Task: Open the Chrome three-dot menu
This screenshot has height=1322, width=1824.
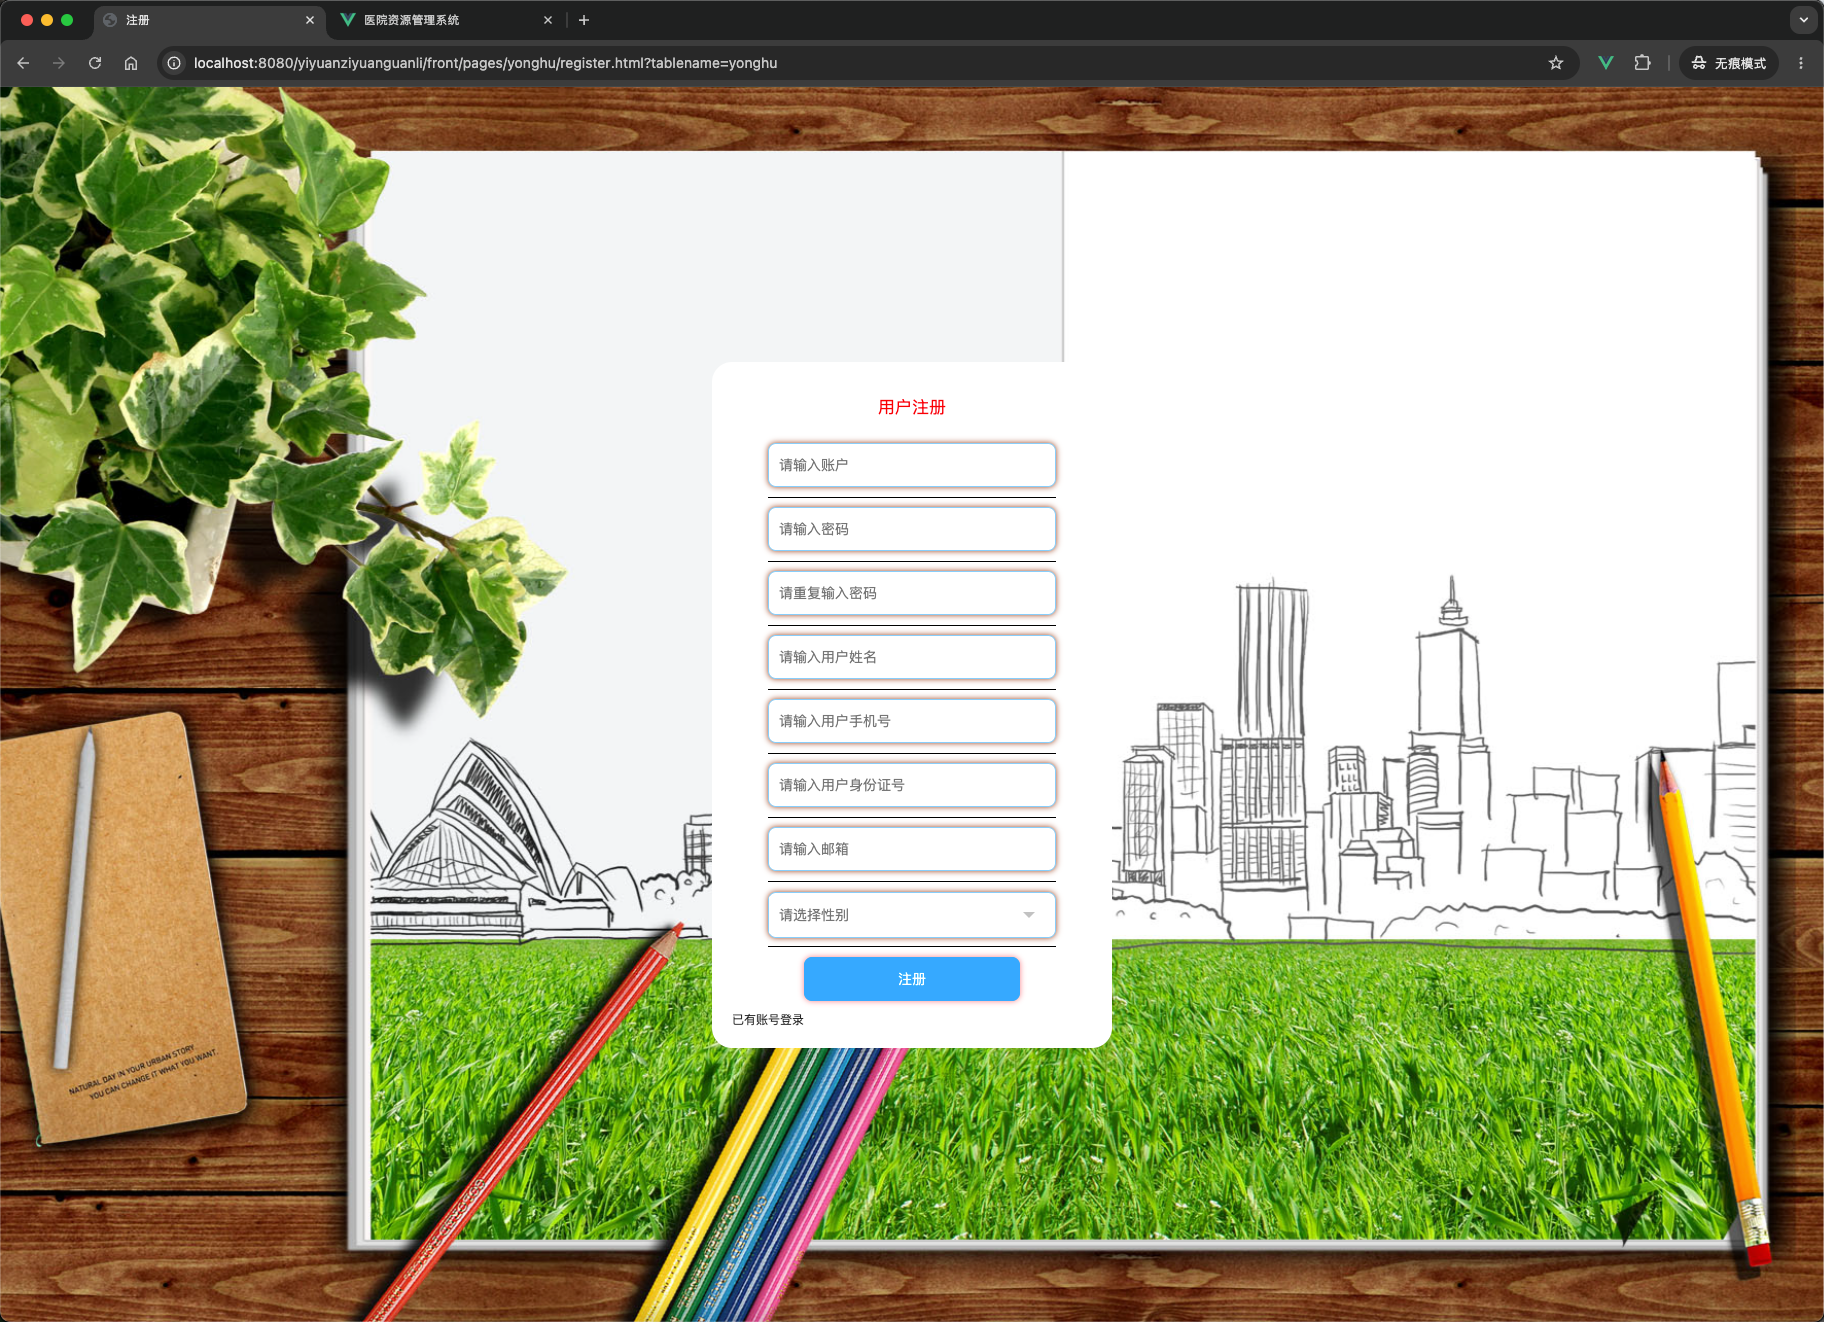Action: (x=1801, y=63)
